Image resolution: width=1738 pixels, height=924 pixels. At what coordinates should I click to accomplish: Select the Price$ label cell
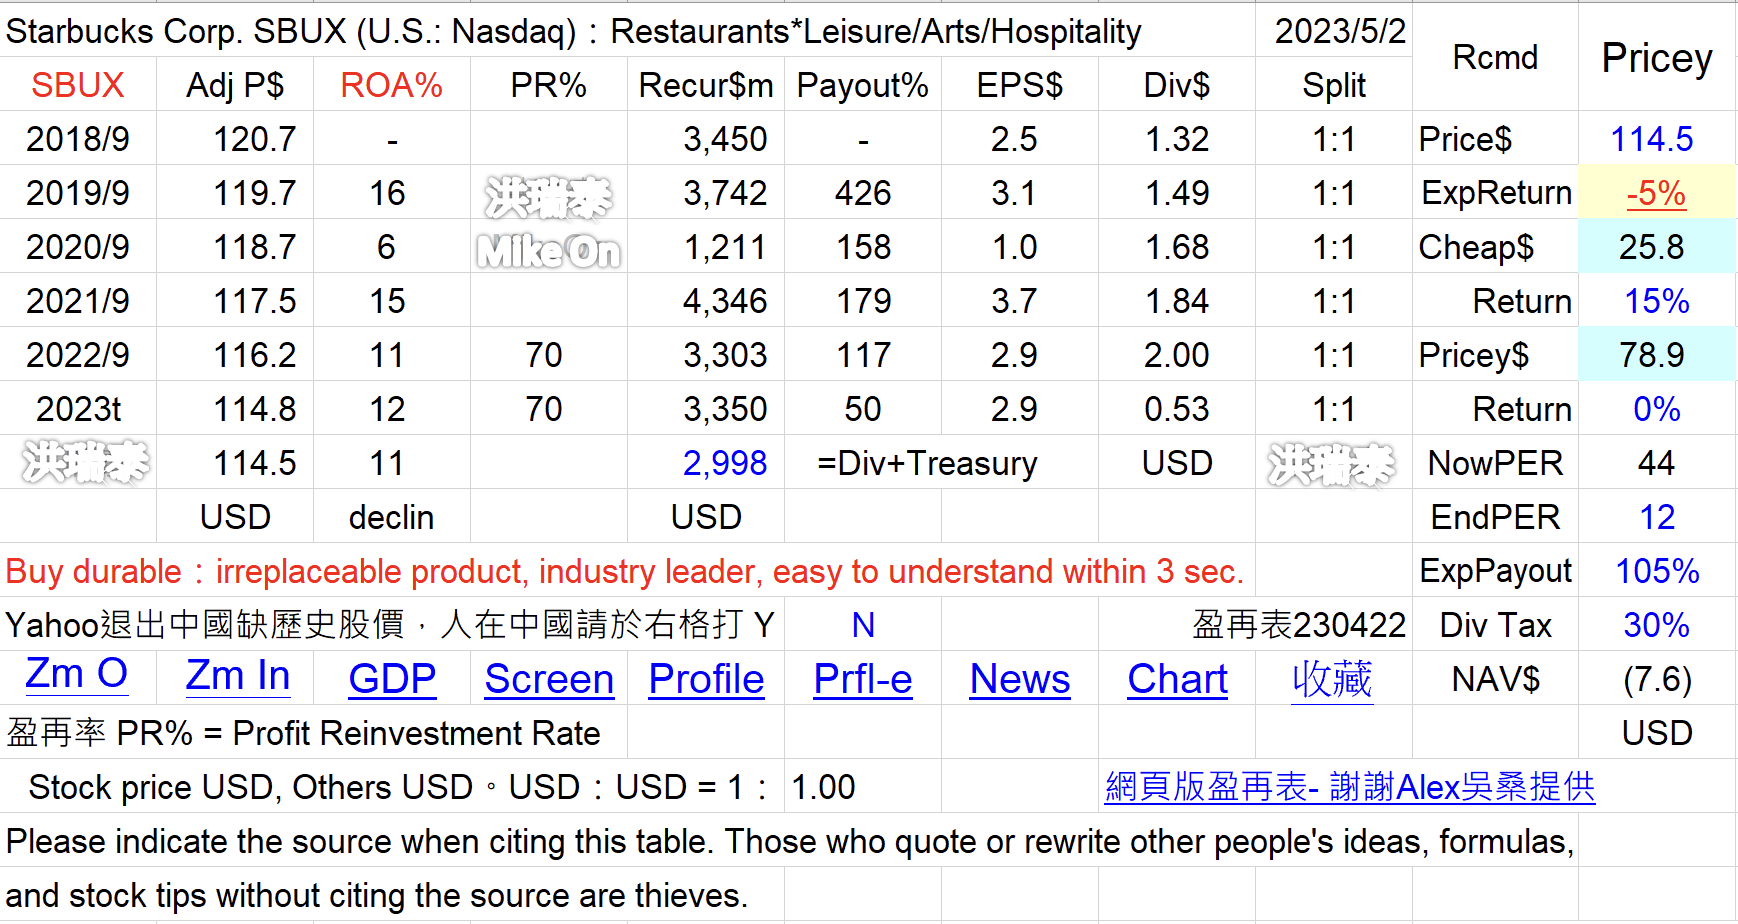[1495, 139]
